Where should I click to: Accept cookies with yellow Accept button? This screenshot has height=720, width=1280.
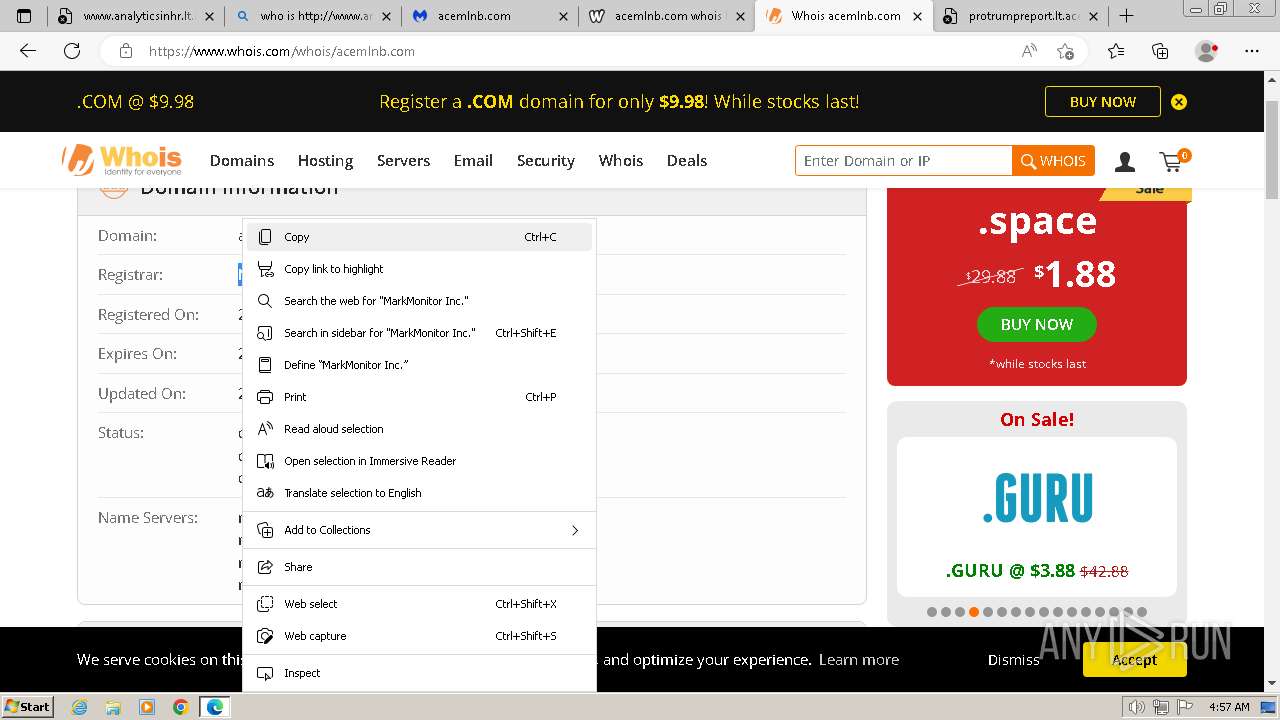pos(1134,660)
